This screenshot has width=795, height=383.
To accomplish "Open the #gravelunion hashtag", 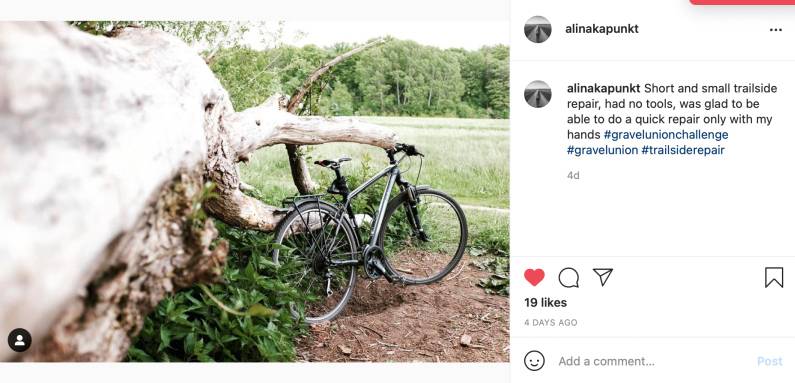I will (x=602, y=150).
